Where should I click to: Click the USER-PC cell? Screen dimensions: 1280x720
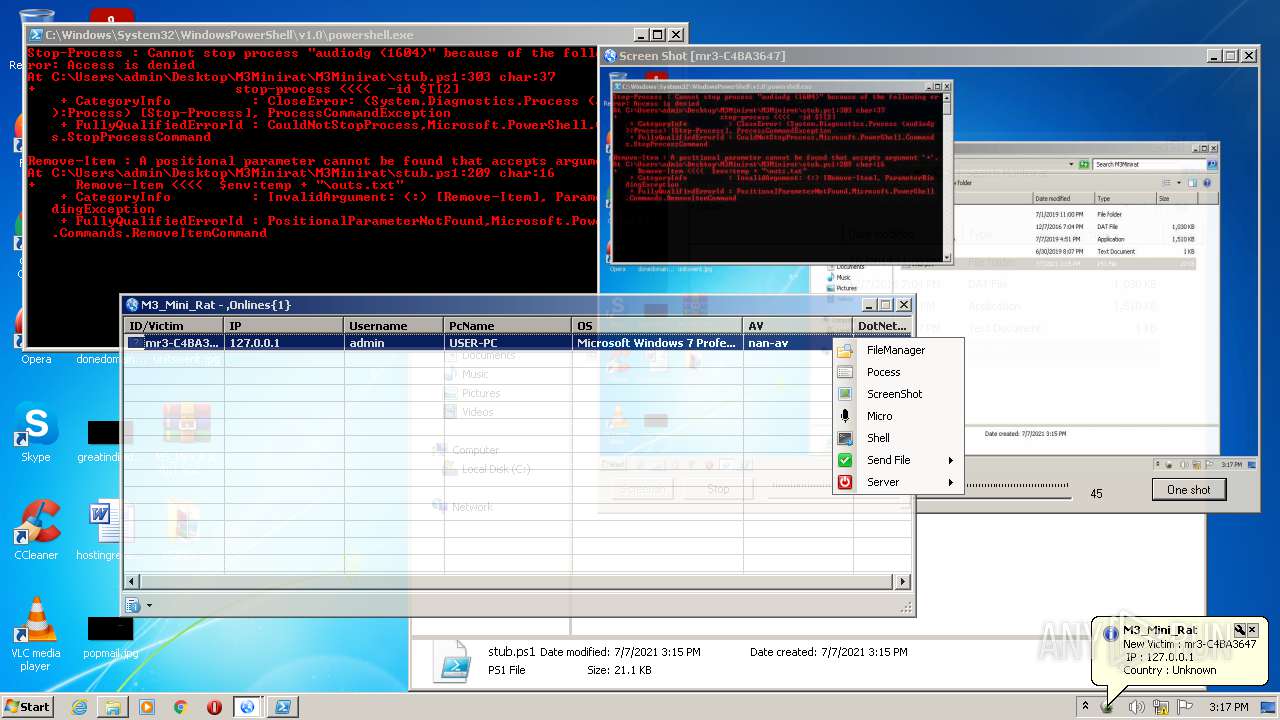[x=508, y=343]
